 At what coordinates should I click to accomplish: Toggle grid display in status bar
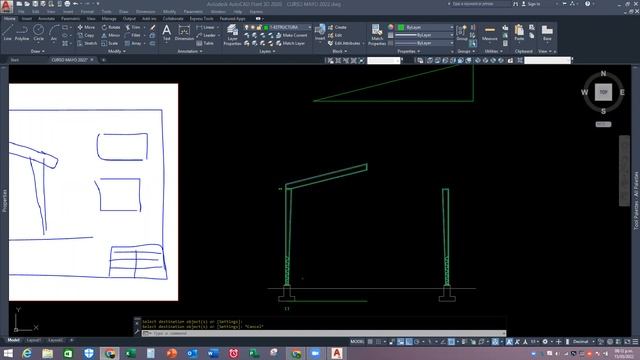click(370, 342)
